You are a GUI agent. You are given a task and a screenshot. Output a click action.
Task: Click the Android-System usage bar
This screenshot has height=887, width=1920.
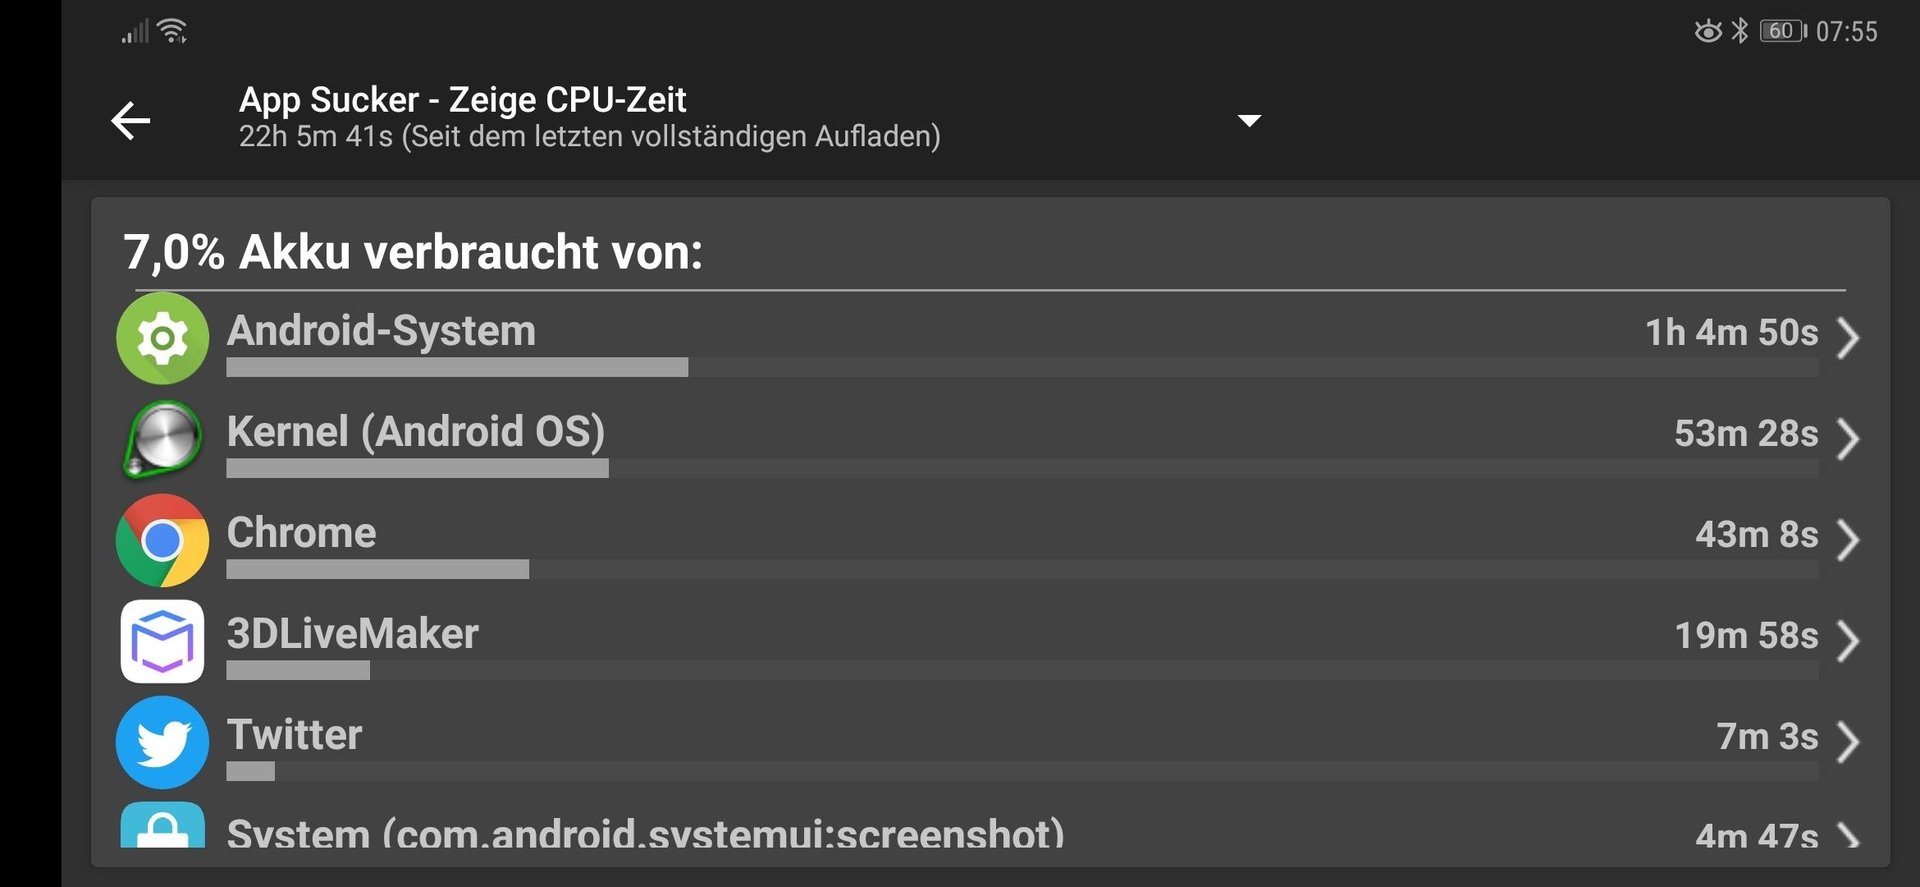tap(1022, 367)
